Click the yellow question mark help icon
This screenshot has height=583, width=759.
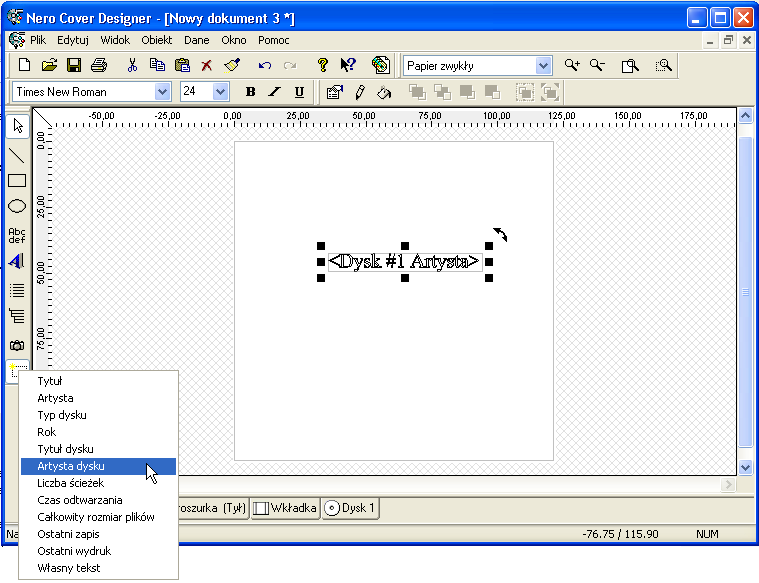pos(323,65)
